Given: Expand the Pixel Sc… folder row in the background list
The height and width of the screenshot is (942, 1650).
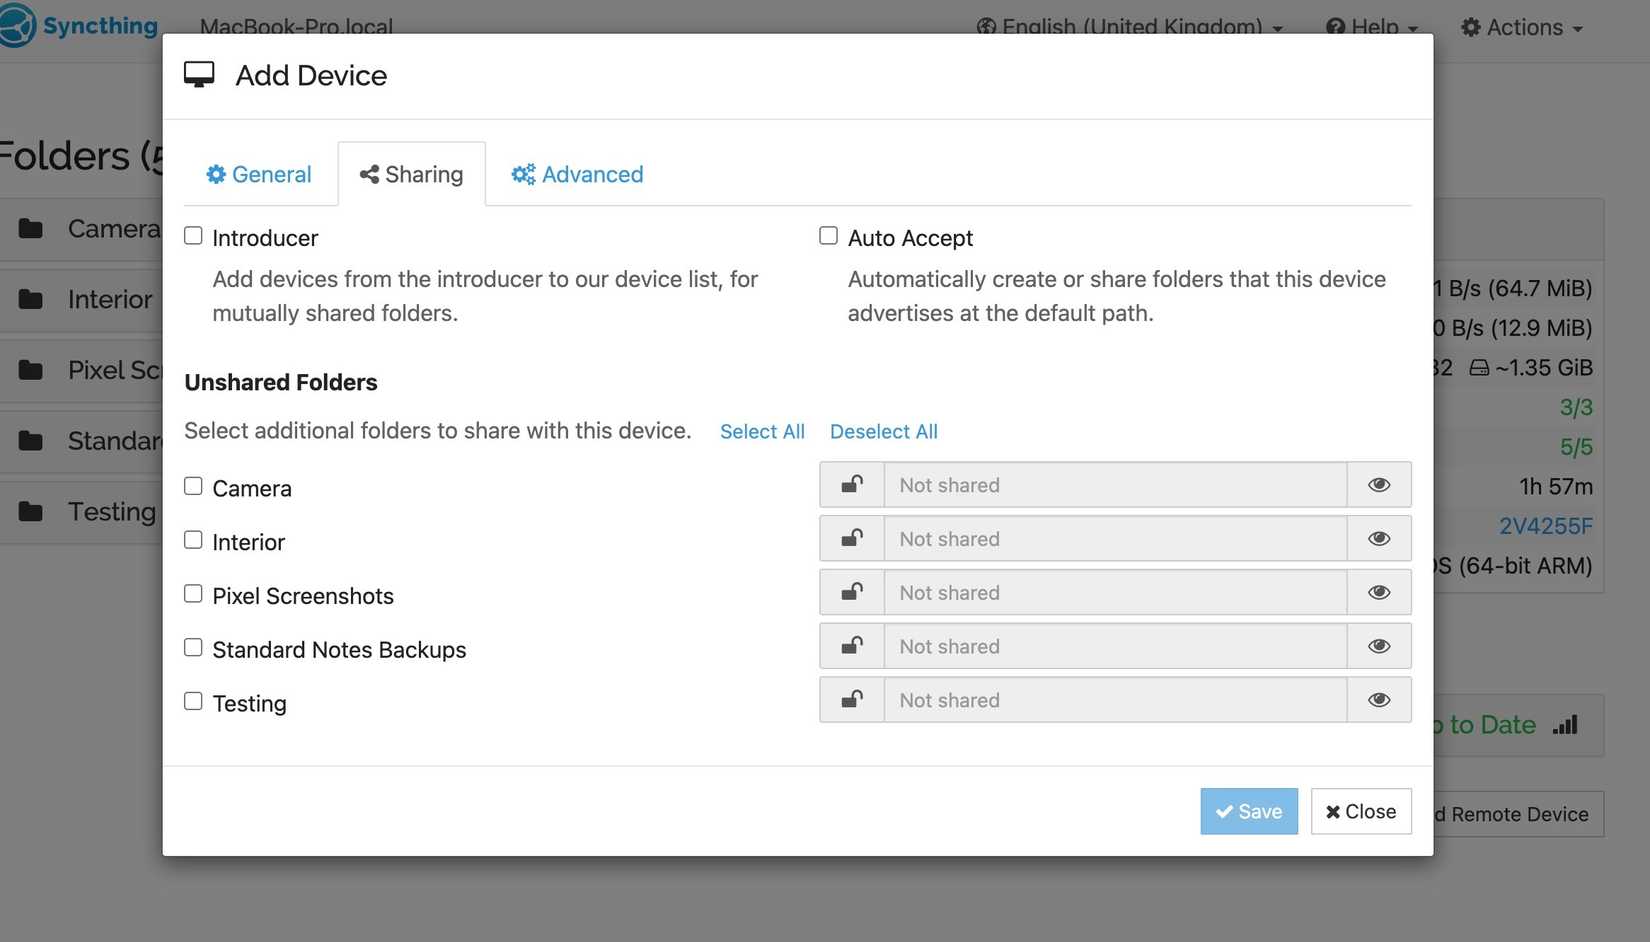Looking at the screenshot, I should 81,370.
